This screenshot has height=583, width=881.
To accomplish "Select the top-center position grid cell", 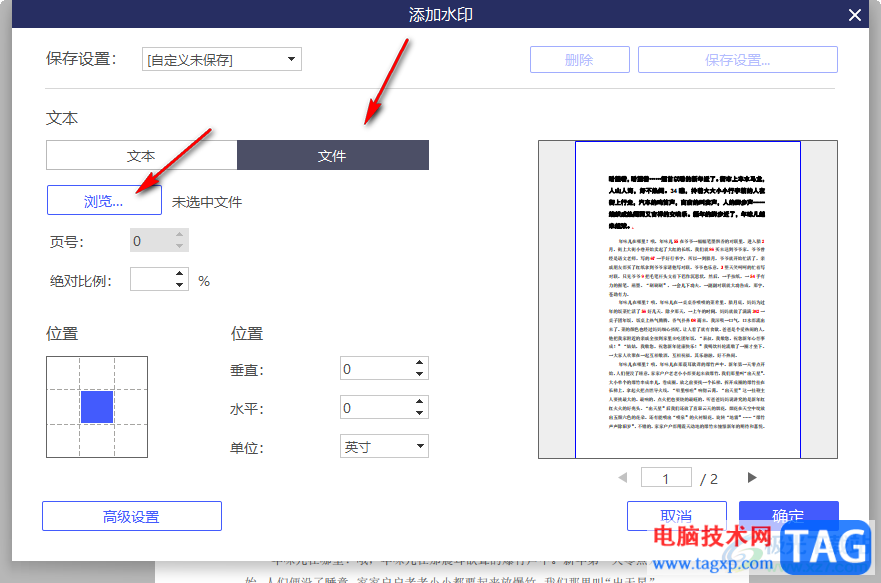I will click(97, 373).
